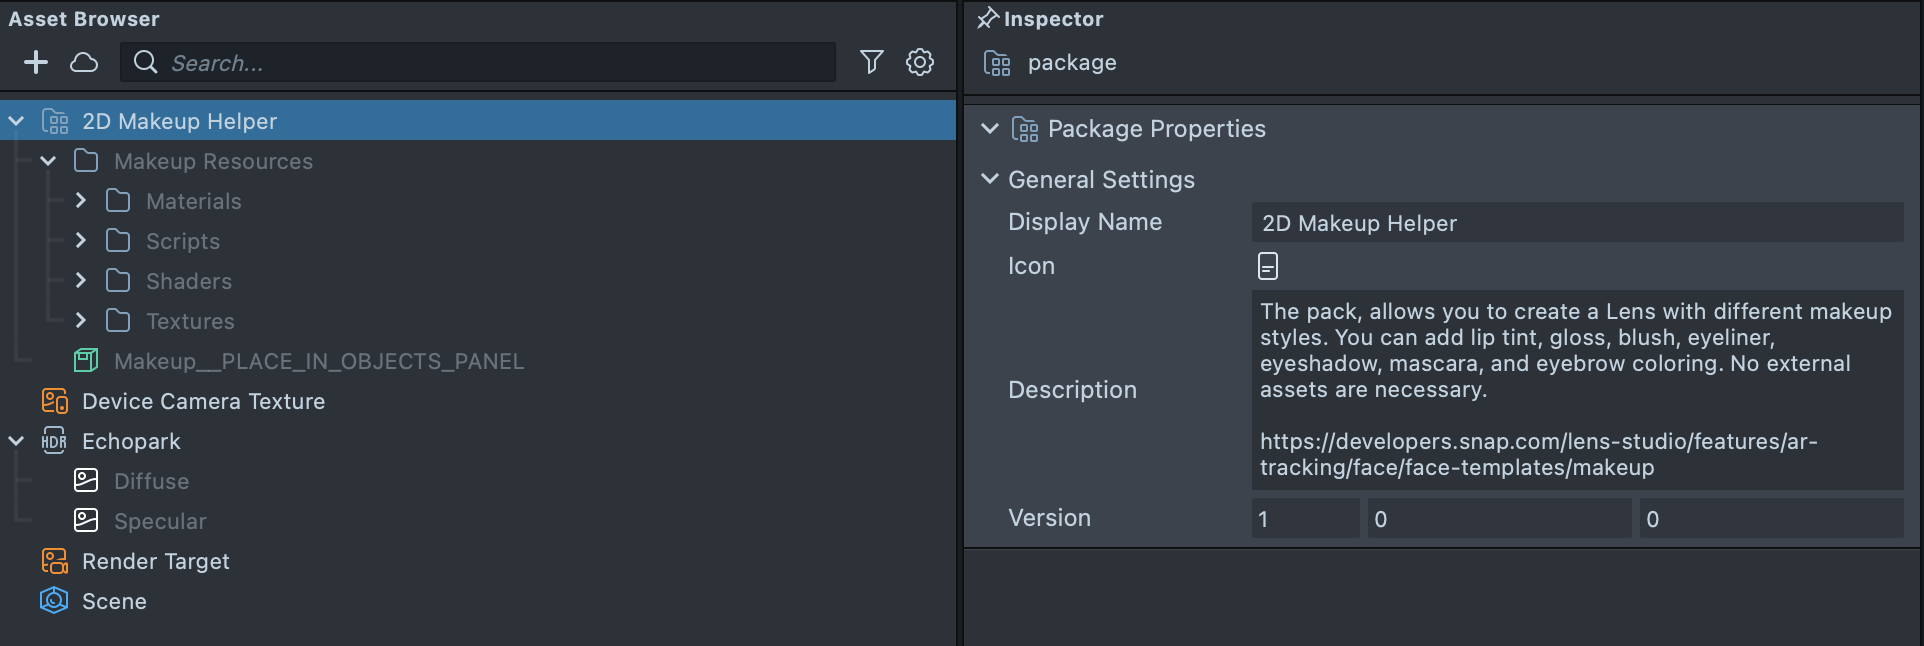Select the Makeup__PLACE_IN_OBJECTS_PANEL prefab icon
Image resolution: width=1924 pixels, height=646 pixels.
86,361
